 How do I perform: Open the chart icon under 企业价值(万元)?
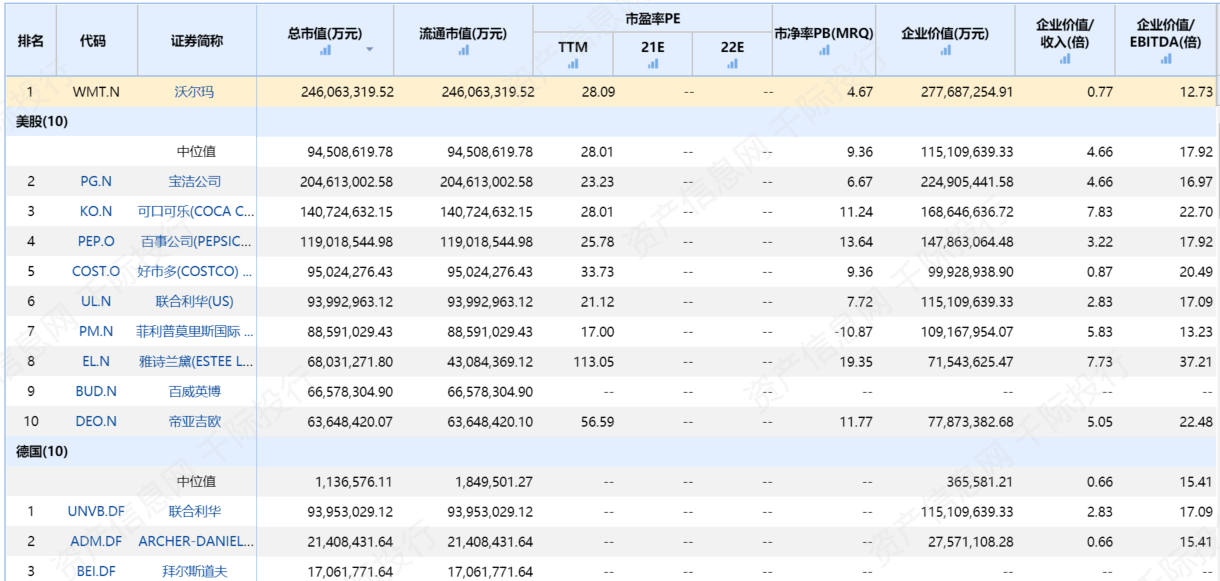pyautogui.click(x=945, y=50)
